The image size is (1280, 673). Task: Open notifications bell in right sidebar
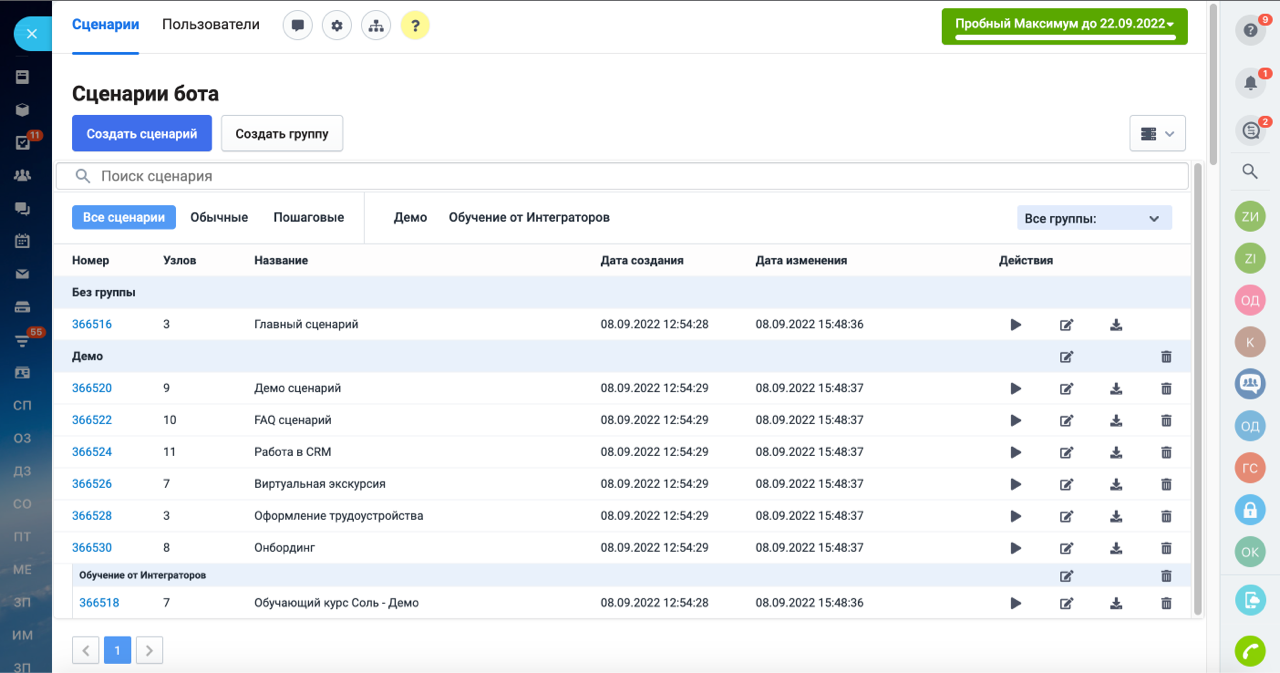coord(1250,83)
